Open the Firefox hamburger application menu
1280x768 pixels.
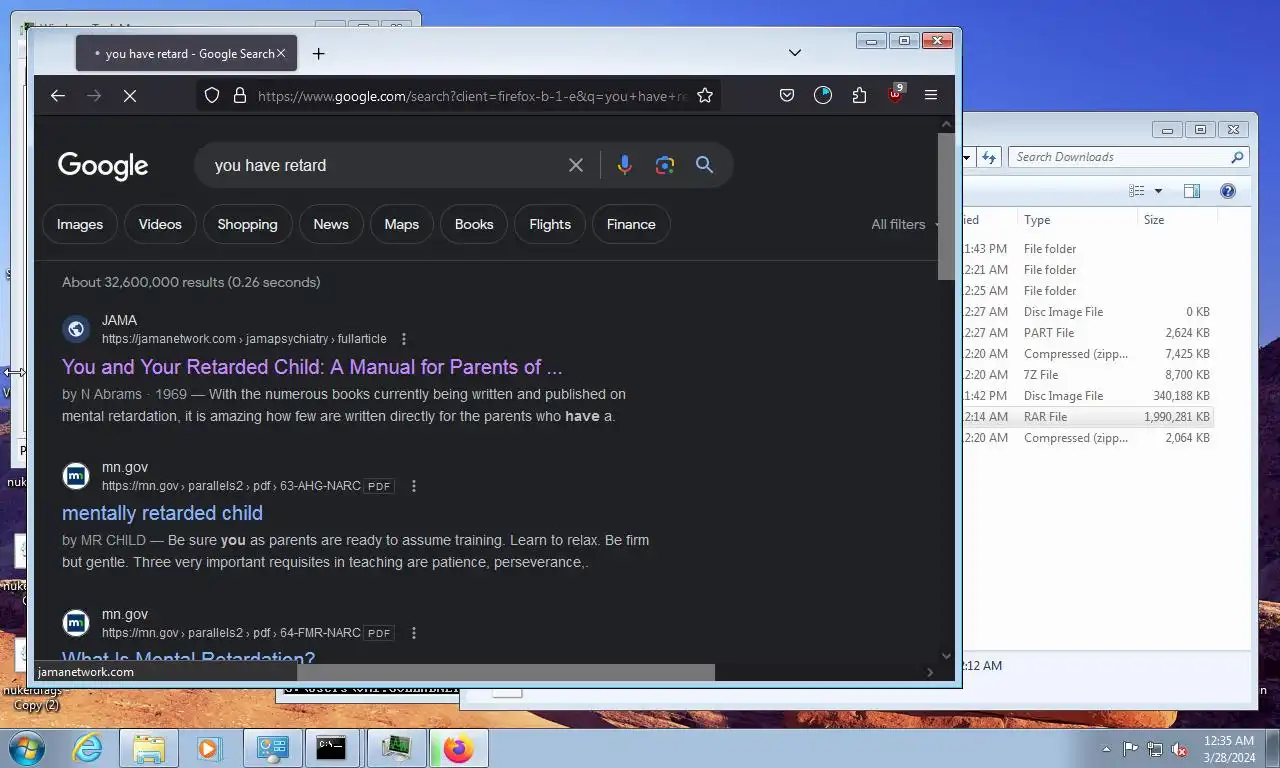[x=931, y=95]
